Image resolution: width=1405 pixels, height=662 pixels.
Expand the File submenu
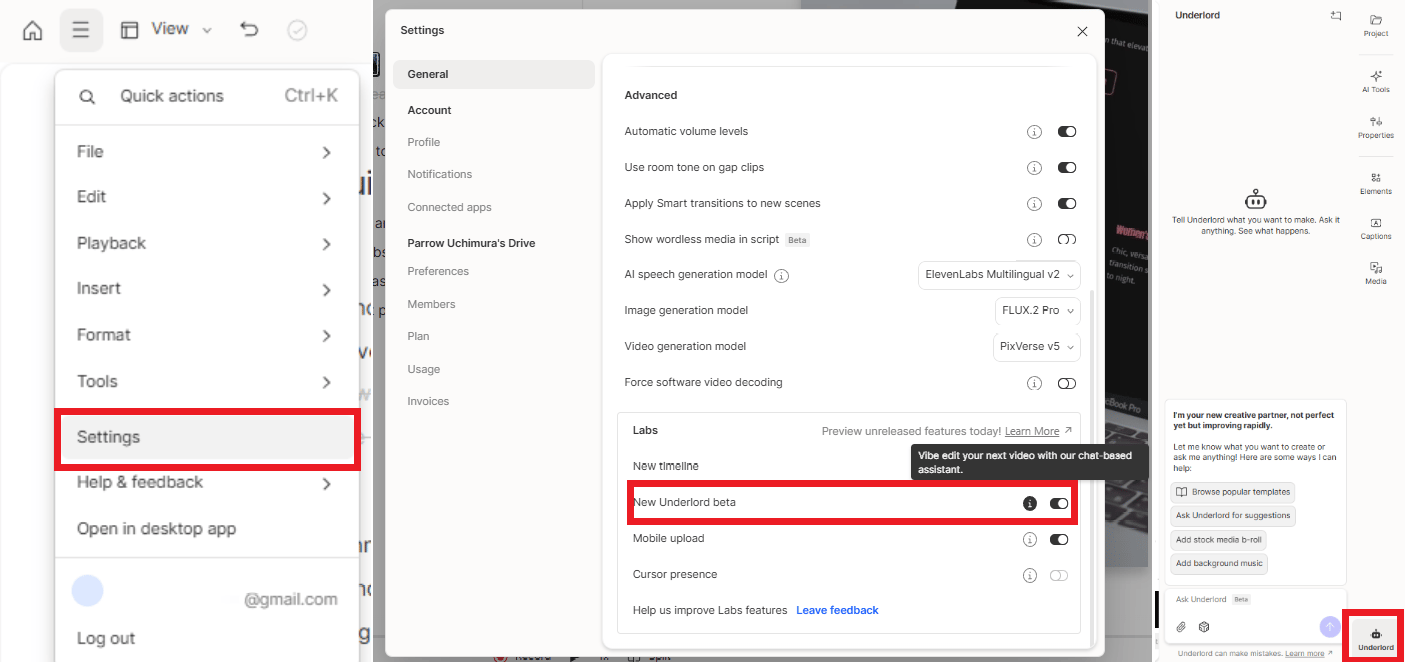tap(207, 152)
